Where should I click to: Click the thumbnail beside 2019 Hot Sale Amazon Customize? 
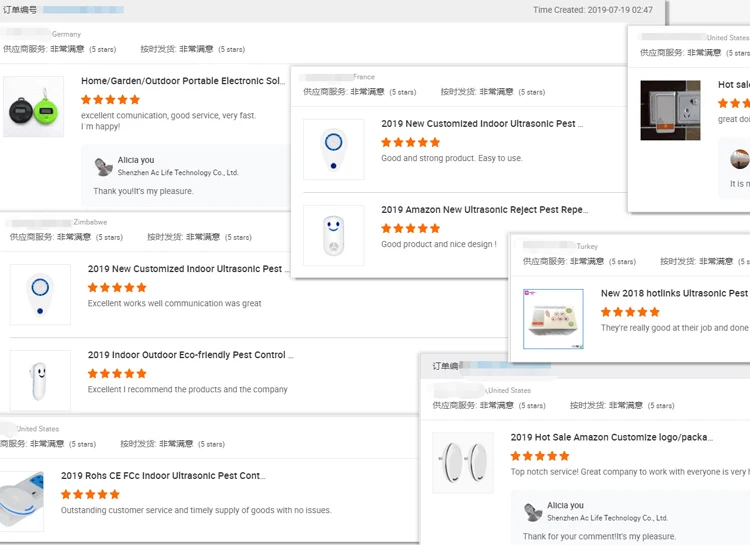[x=463, y=463]
